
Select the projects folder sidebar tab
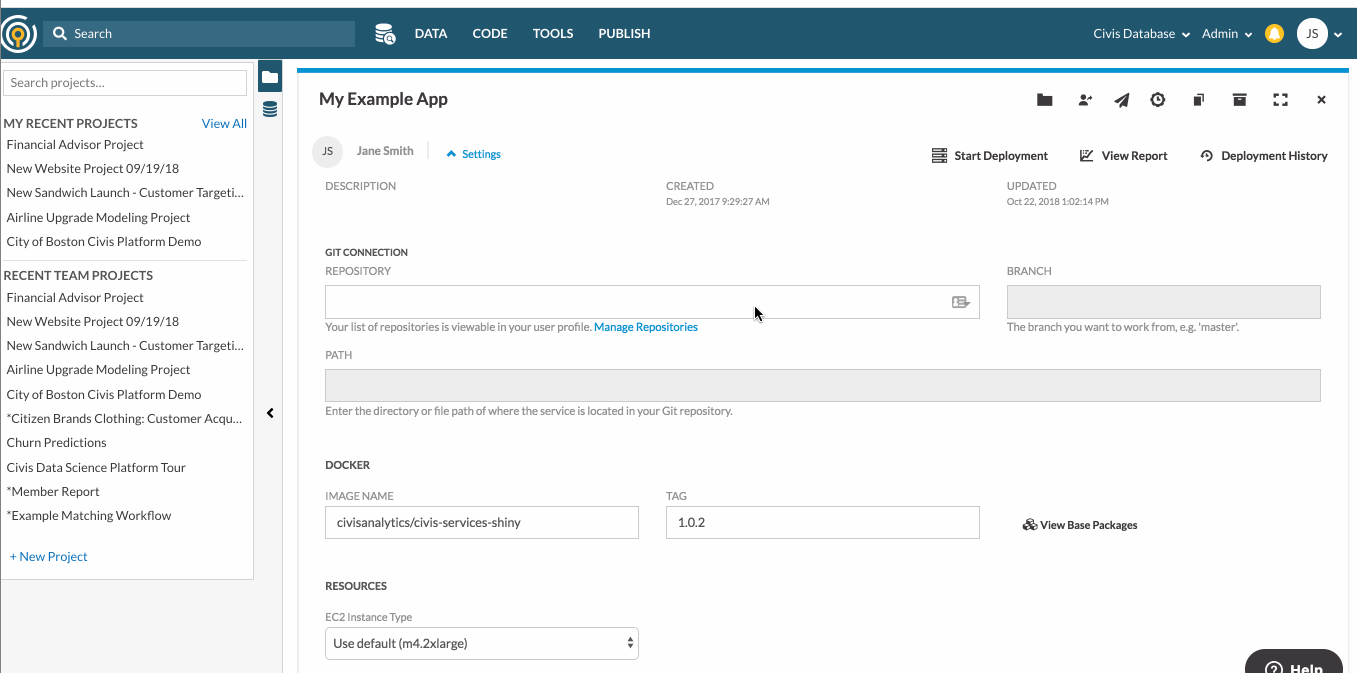coord(269,75)
